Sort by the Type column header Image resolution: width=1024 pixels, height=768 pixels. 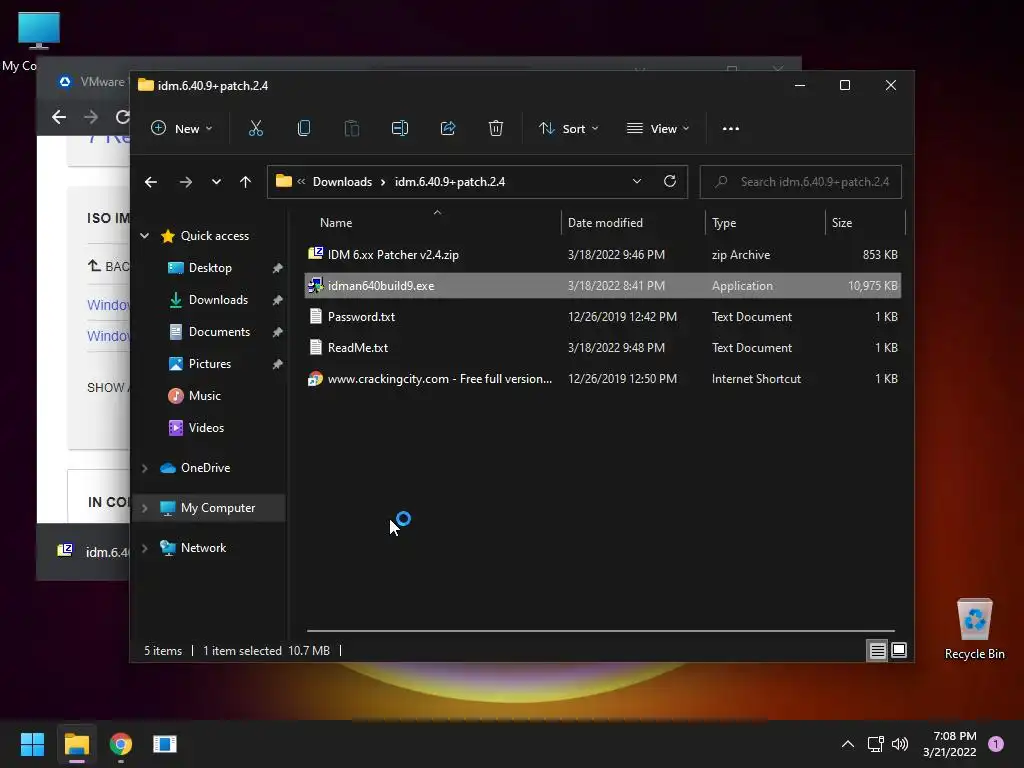[724, 223]
